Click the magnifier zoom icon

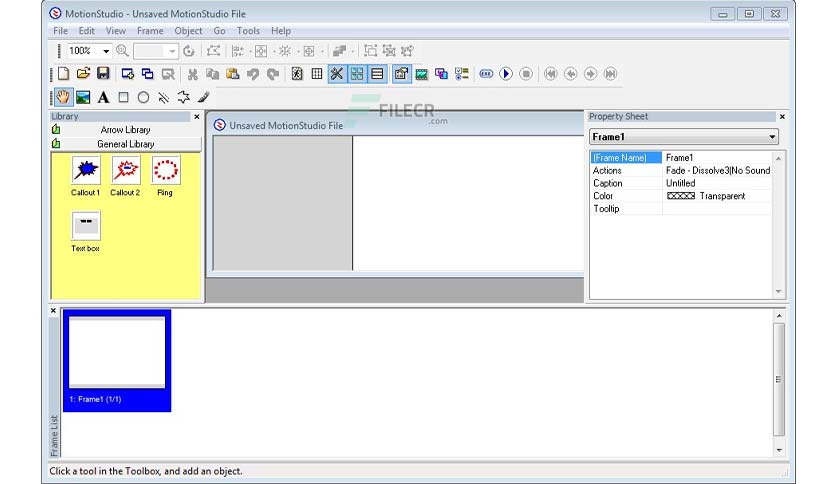click(x=122, y=51)
